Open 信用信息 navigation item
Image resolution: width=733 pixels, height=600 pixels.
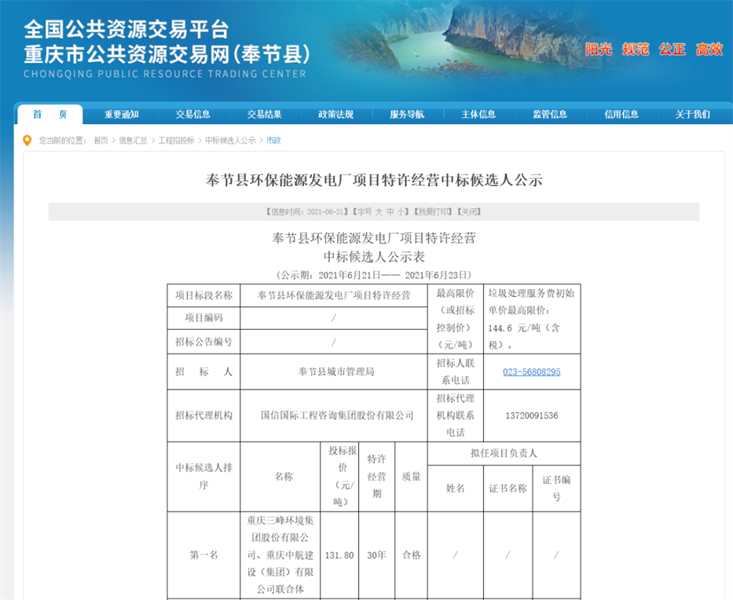(x=621, y=114)
